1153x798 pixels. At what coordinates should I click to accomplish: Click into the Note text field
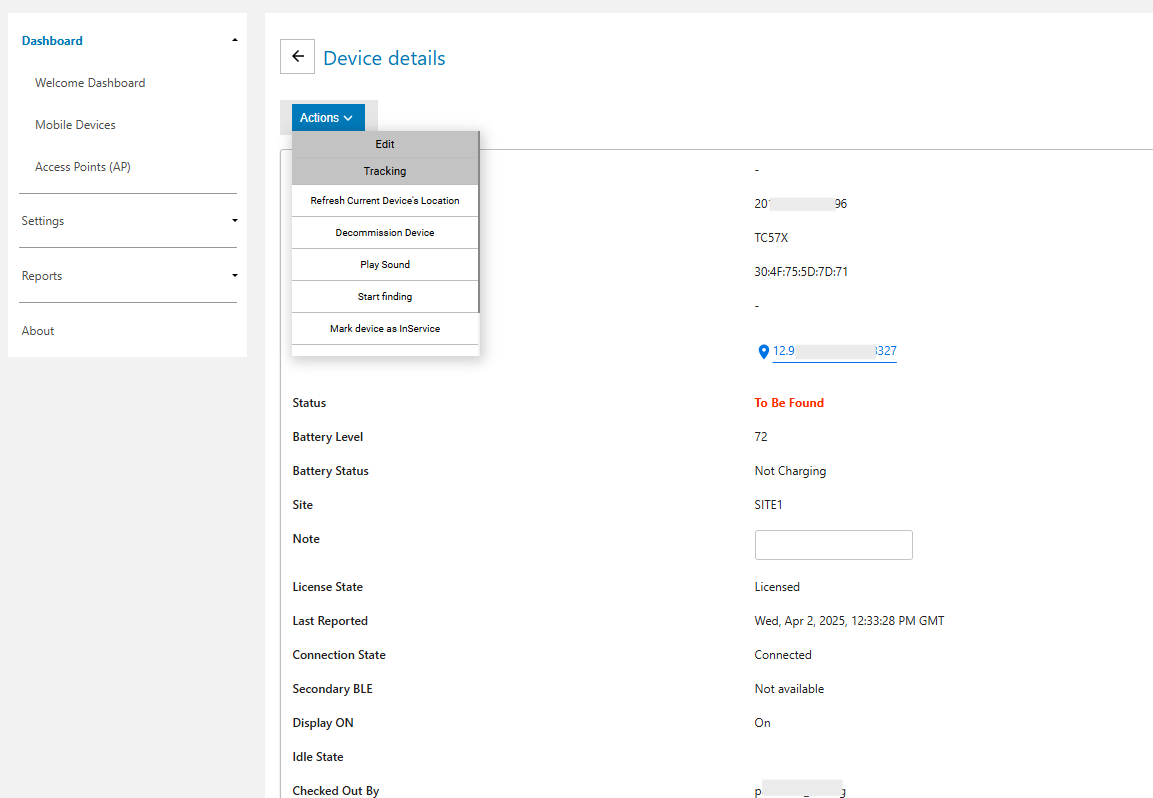click(x=833, y=545)
